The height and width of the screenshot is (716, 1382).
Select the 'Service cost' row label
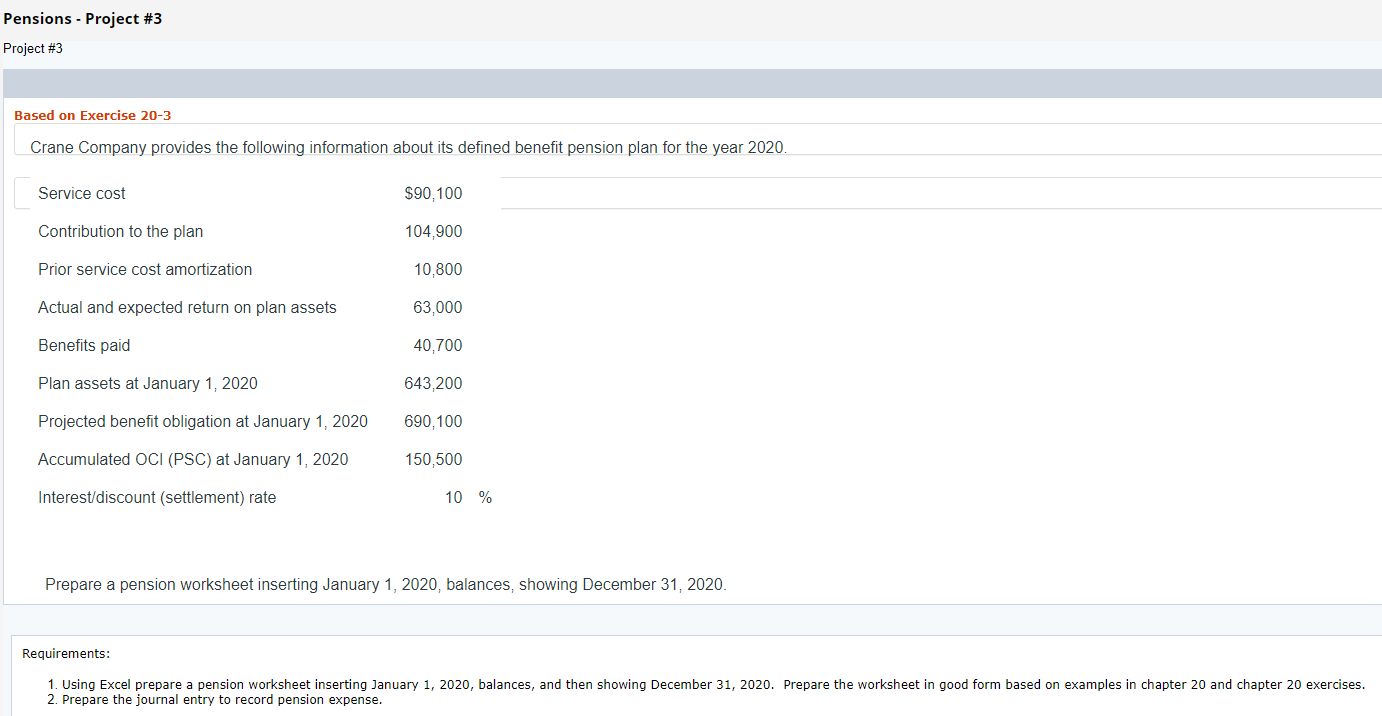(x=82, y=193)
